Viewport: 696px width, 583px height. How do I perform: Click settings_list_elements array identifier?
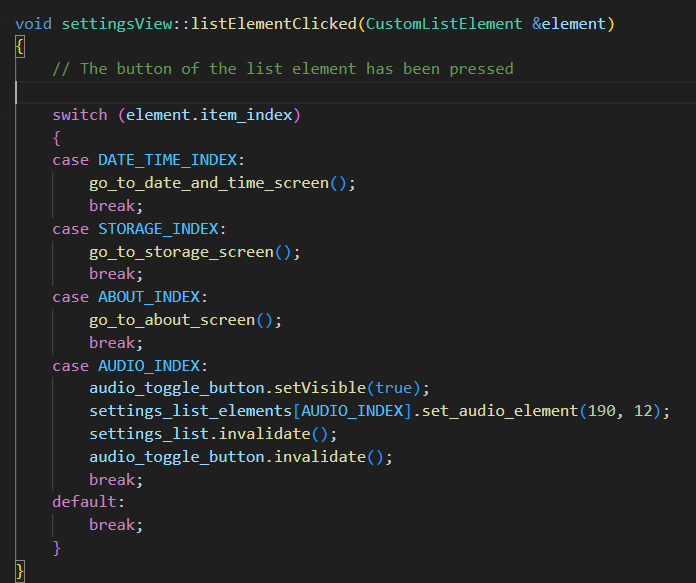click(190, 411)
